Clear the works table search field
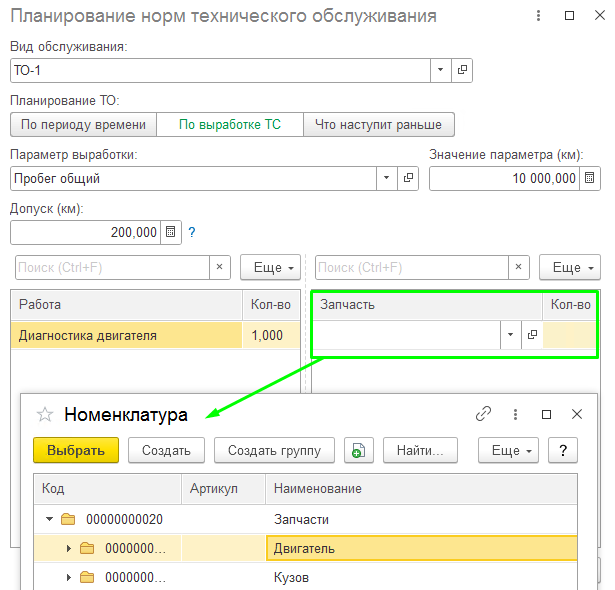 (220, 267)
